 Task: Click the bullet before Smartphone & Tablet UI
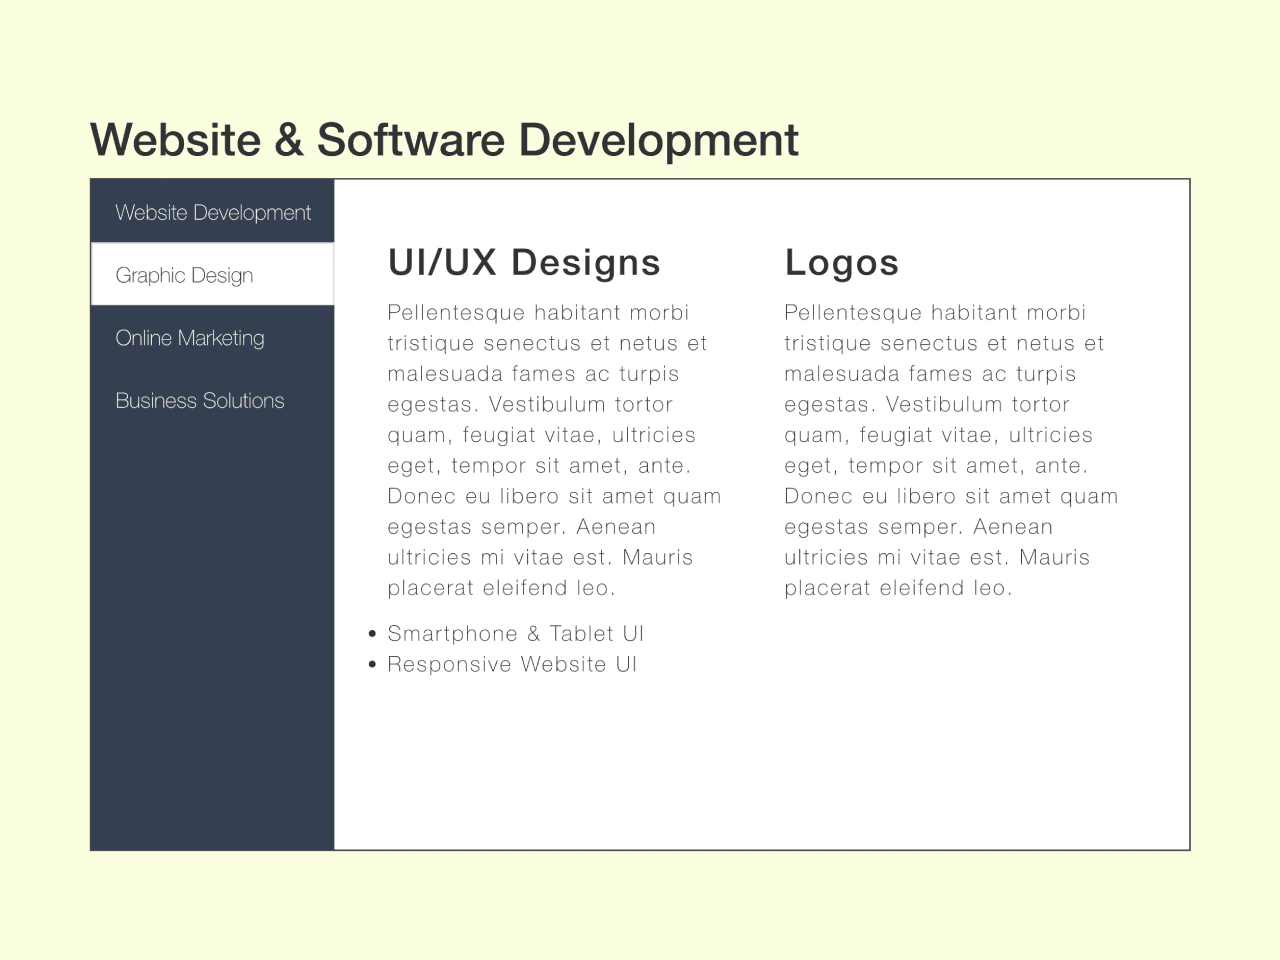tap(372, 634)
